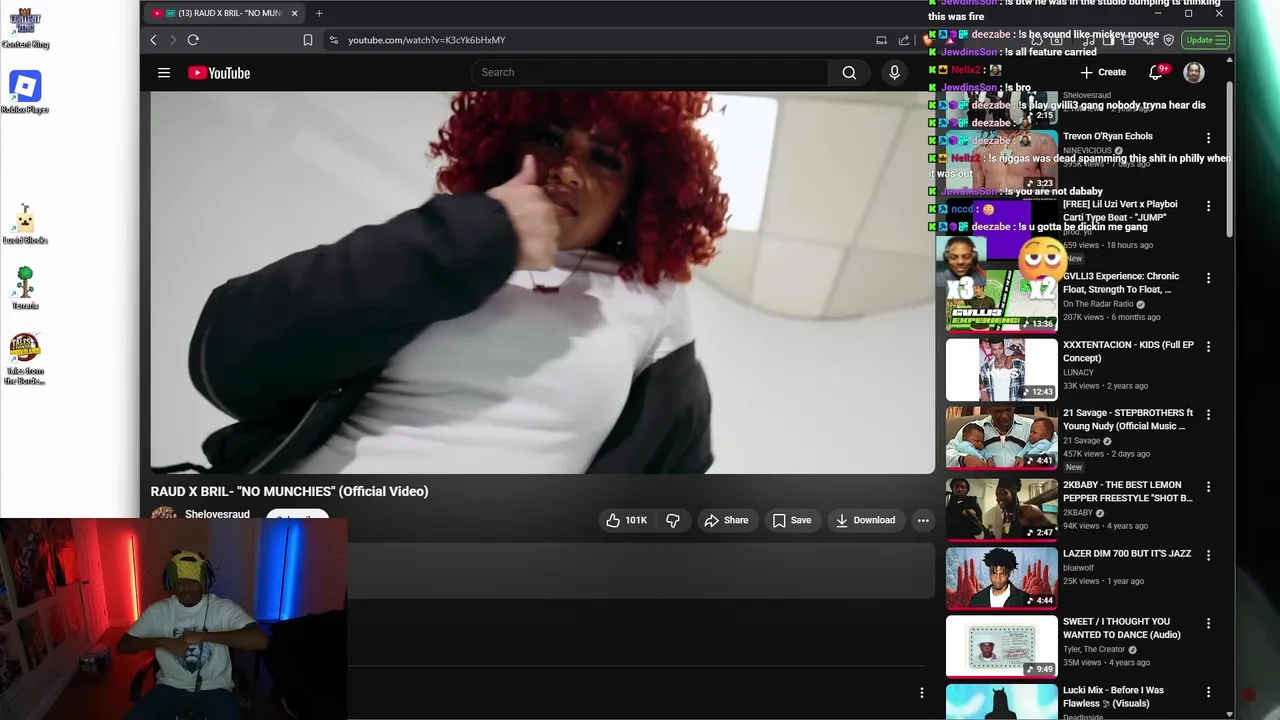Click the browser forward arrow

coord(172,40)
